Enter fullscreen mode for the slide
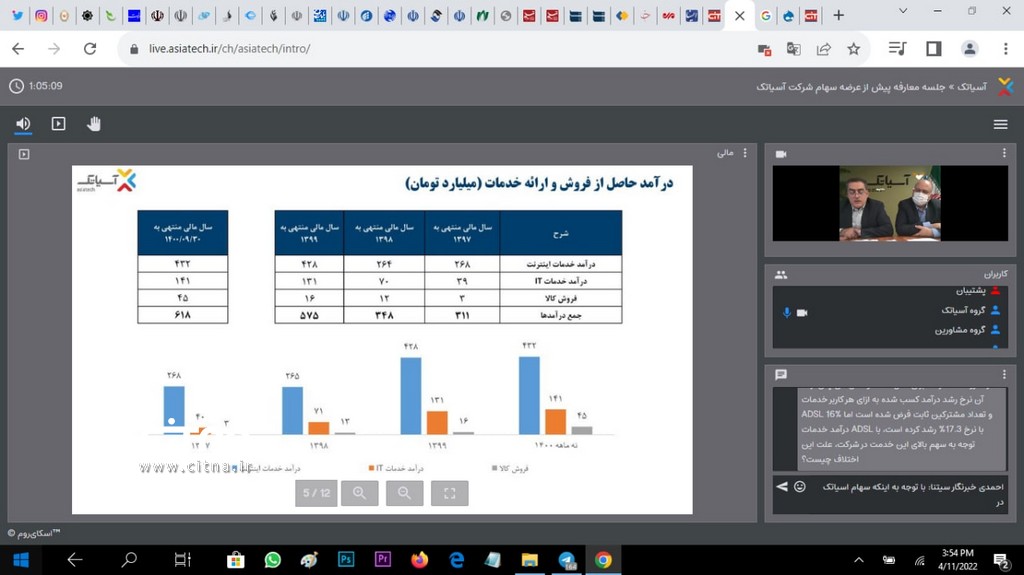 [x=449, y=492]
